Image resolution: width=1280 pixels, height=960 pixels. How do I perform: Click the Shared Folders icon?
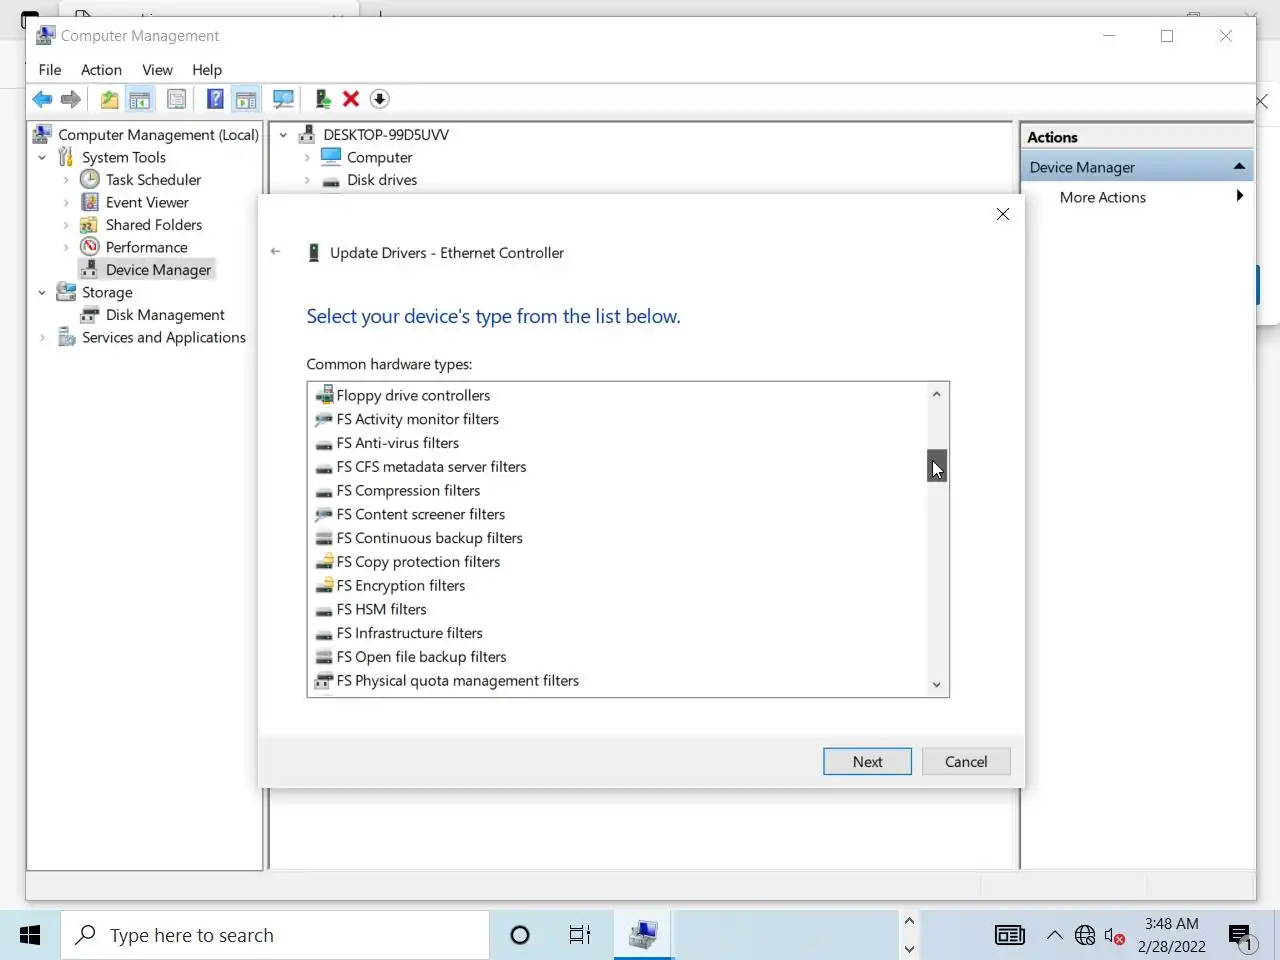pos(90,225)
